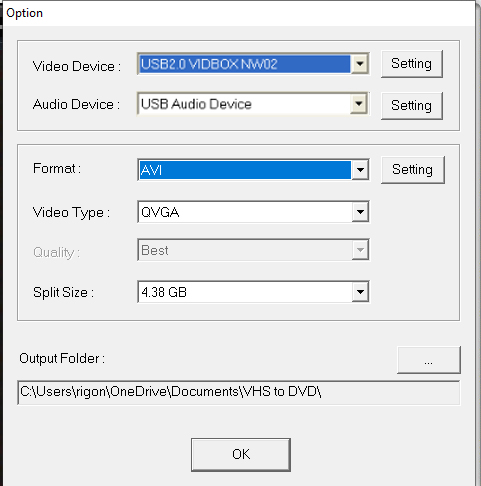Open the Format dropdown arrow
The image size is (481, 486).
(360, 170)
